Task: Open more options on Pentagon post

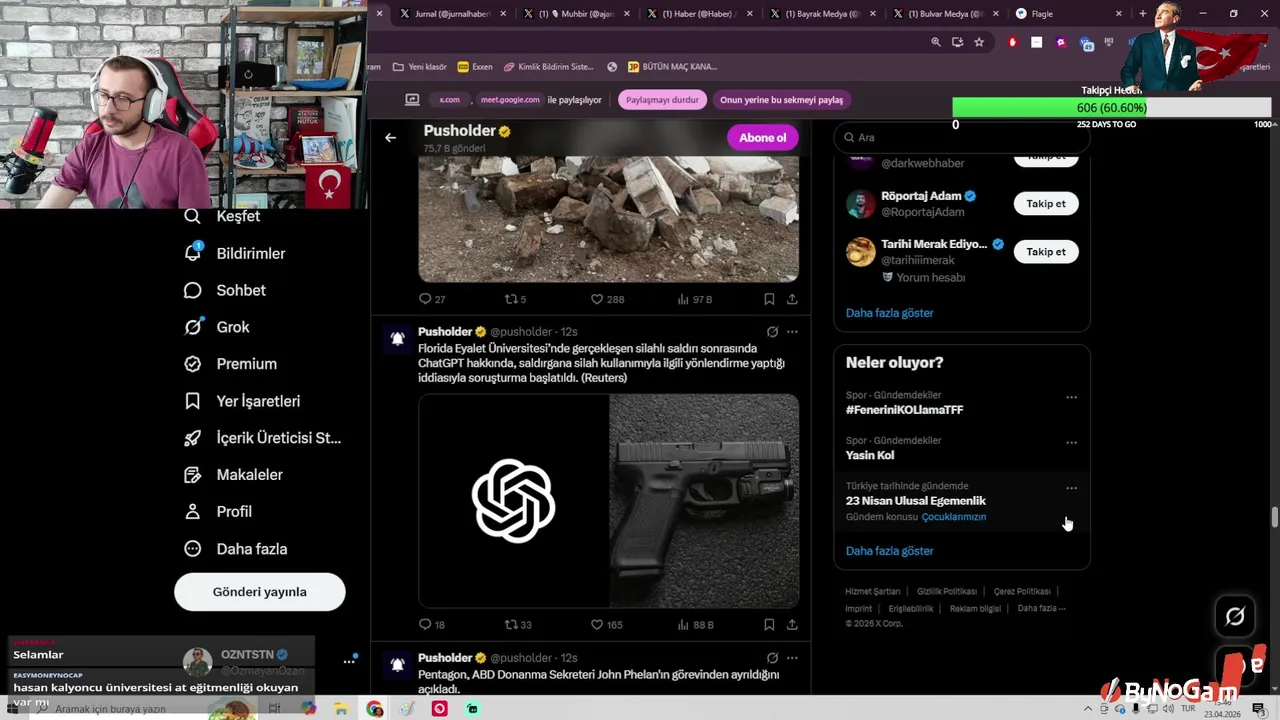Action: tap(792, 658)
